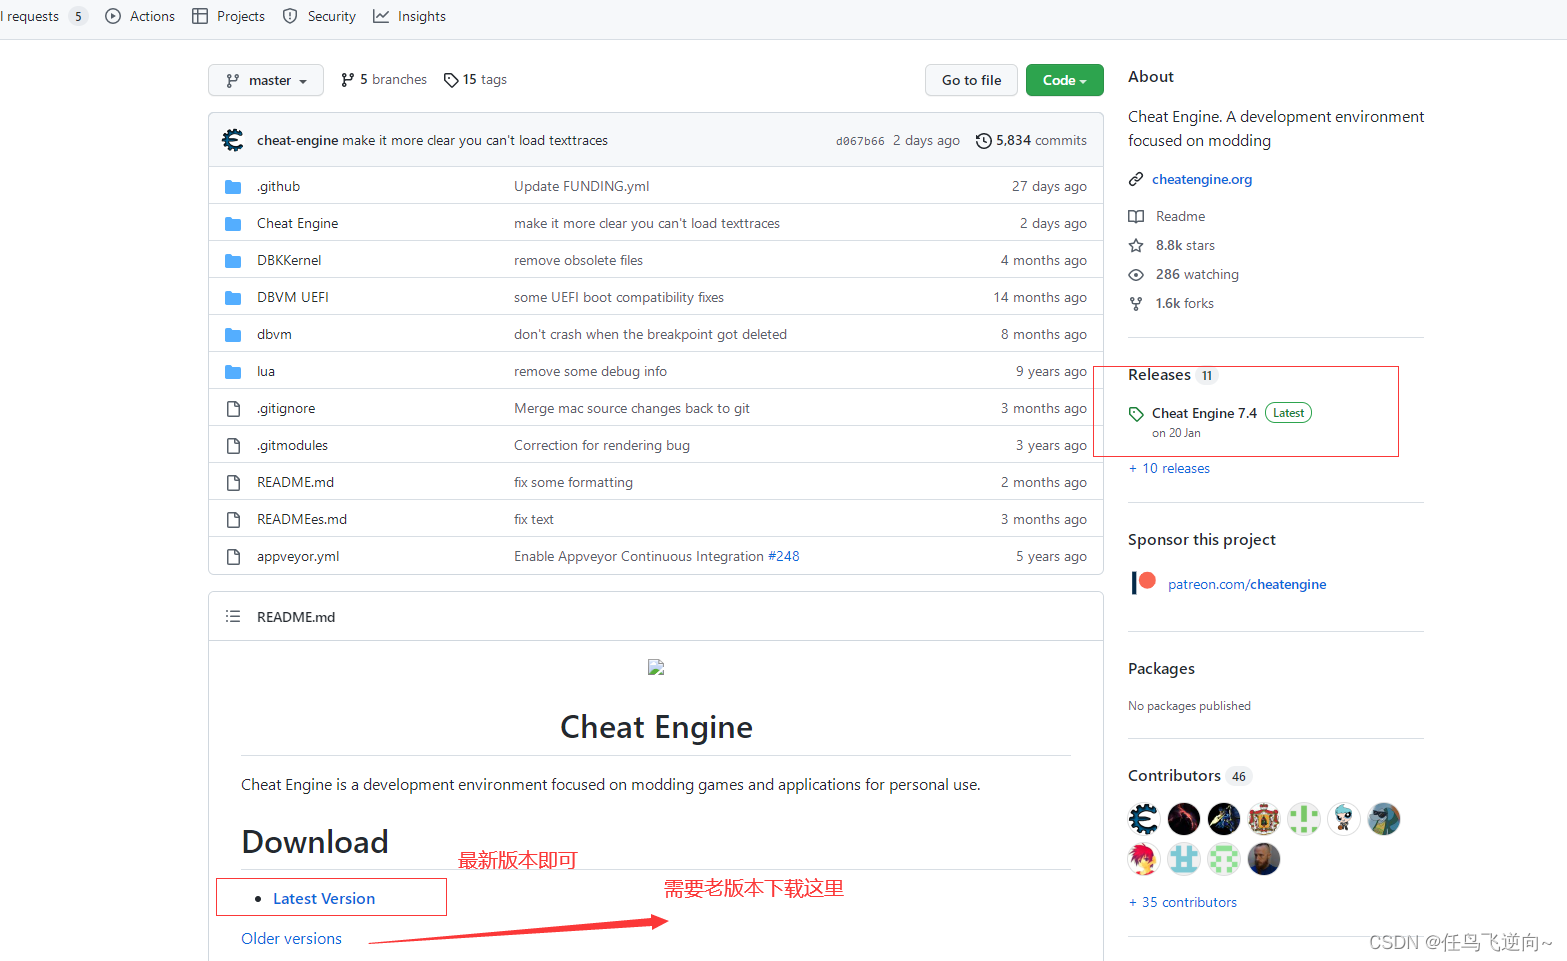Click the folder icon for DBKKernel

(233, 261)
